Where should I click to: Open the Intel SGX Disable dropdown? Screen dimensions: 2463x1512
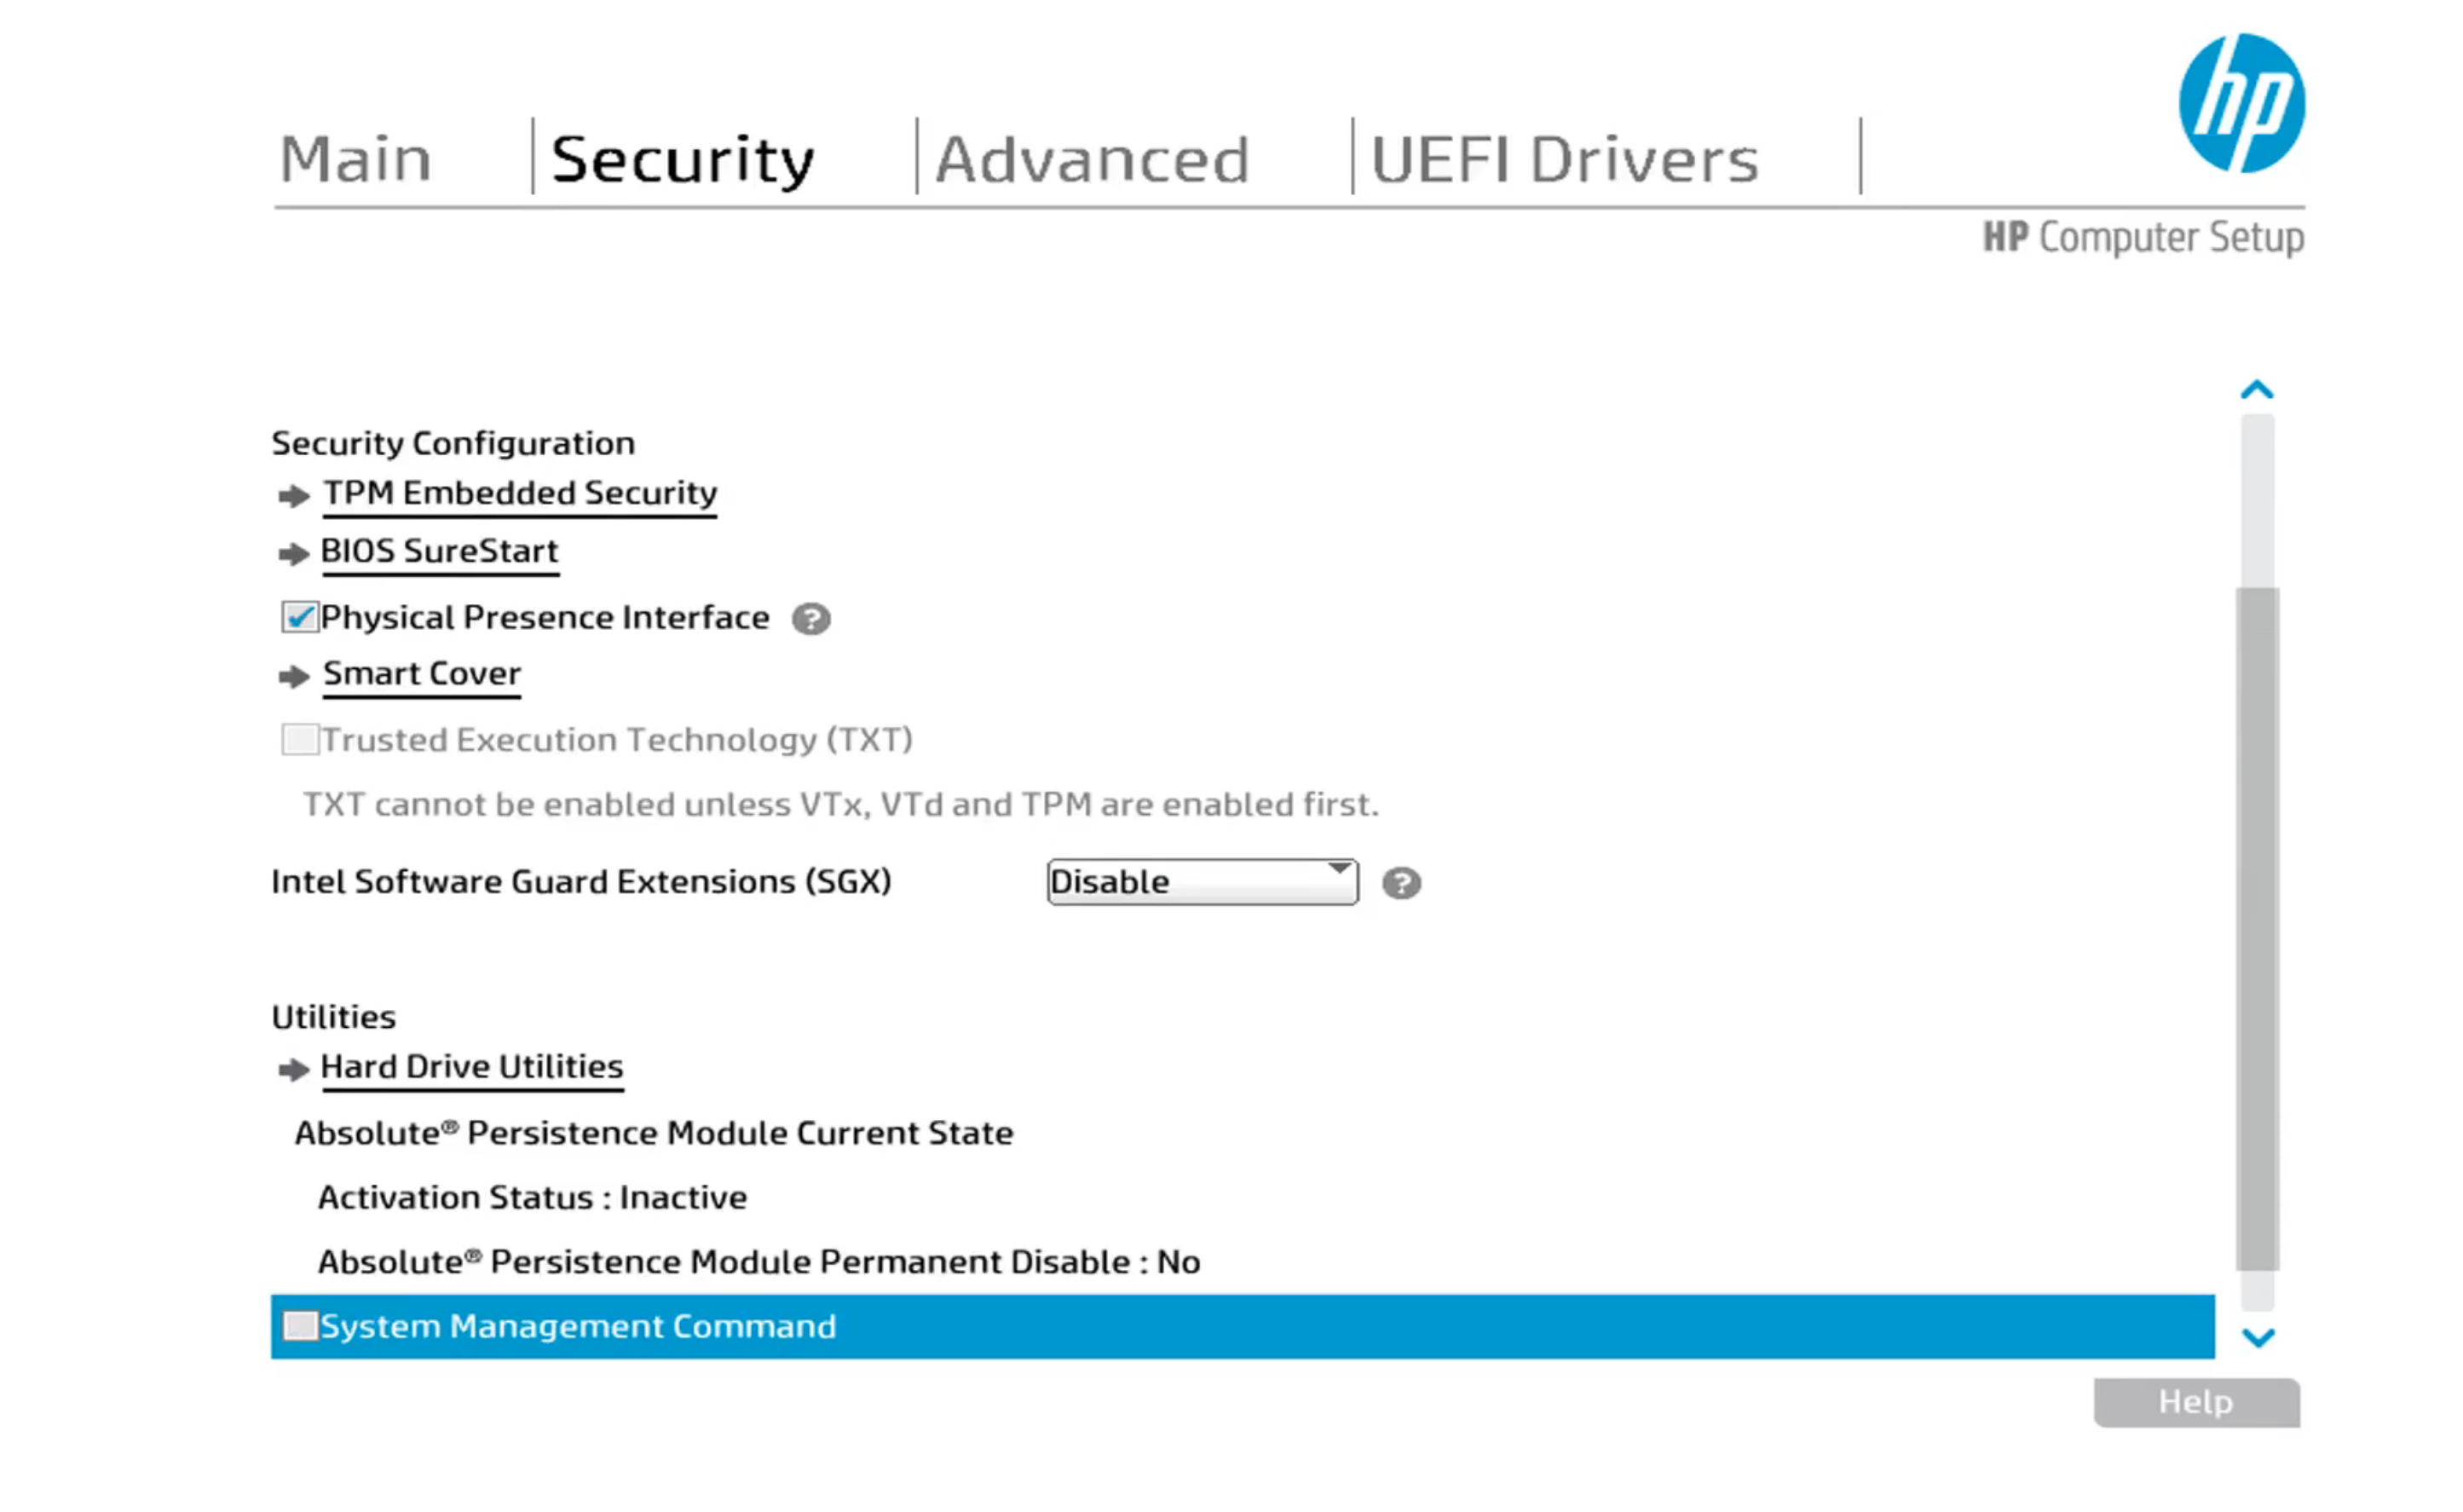1202,882
